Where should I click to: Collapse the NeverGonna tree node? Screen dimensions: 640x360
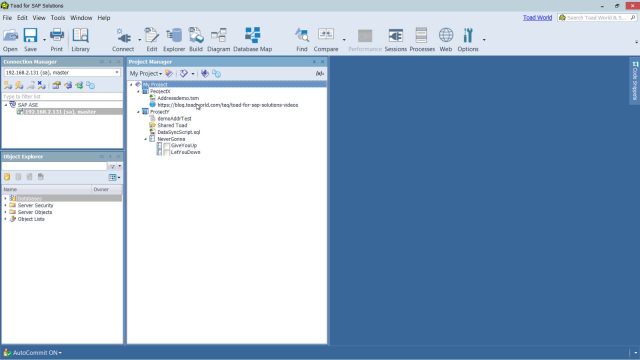tap(145, 139)
